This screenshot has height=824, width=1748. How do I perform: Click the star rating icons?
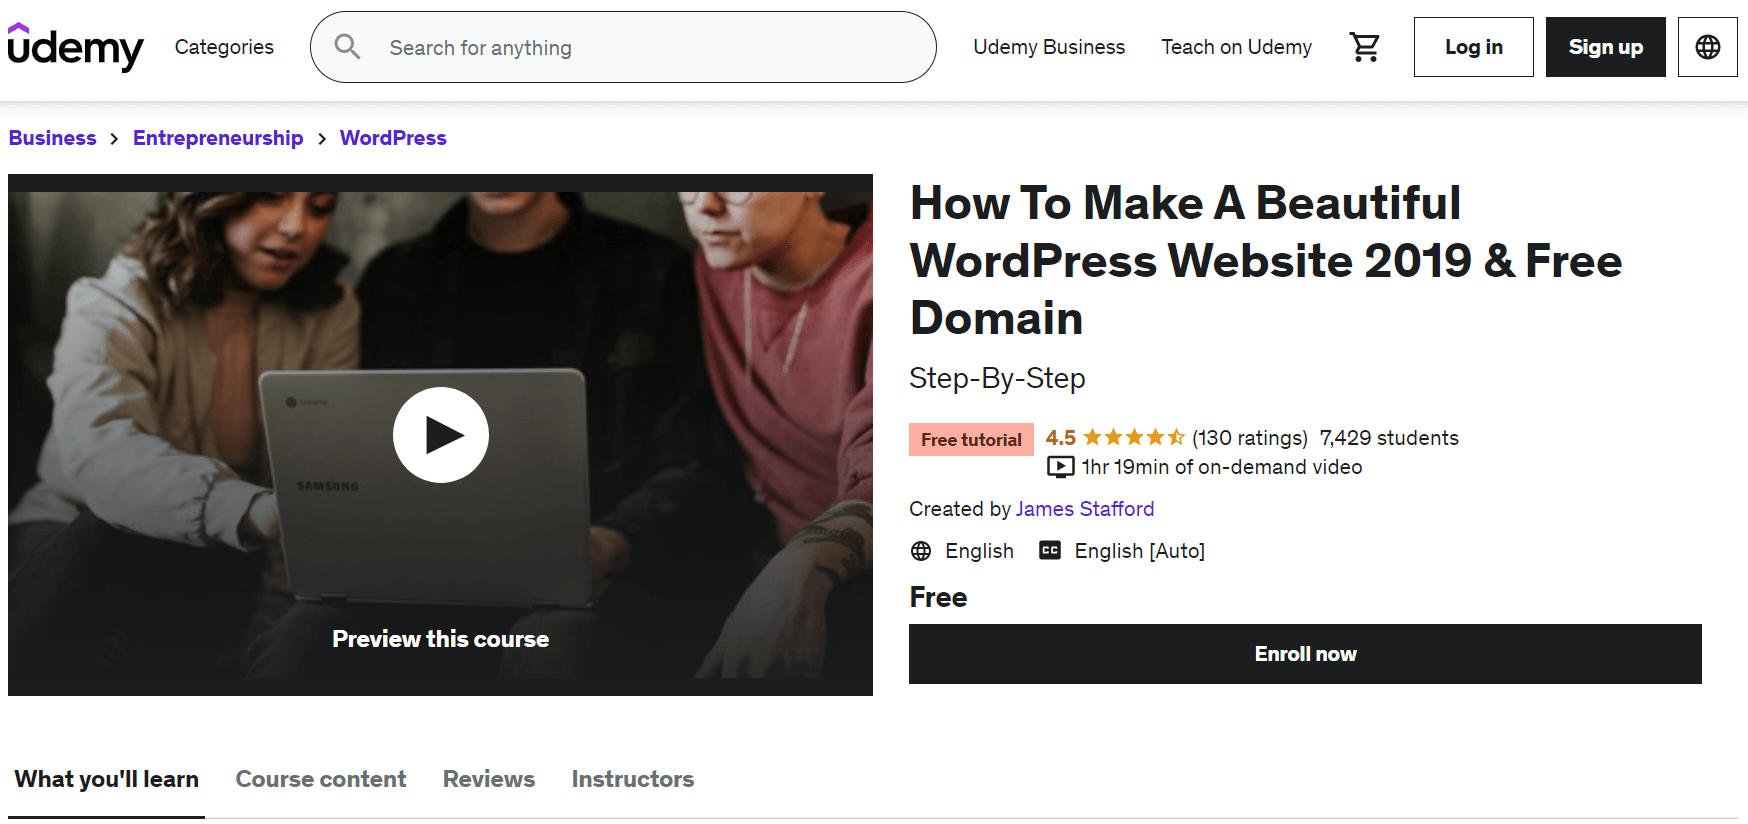coord(1134,437)
